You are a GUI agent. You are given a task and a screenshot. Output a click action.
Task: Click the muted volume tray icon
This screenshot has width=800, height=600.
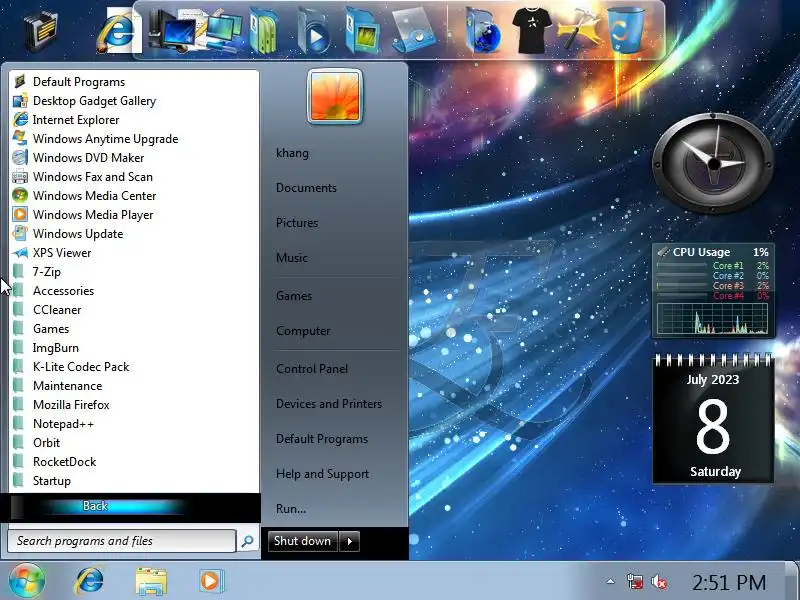659,582
